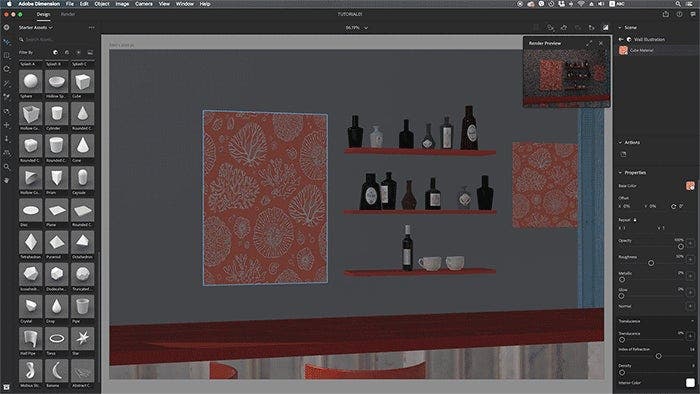Open the help question mark icon
This screenshot has width=700, height=394.
679,14
